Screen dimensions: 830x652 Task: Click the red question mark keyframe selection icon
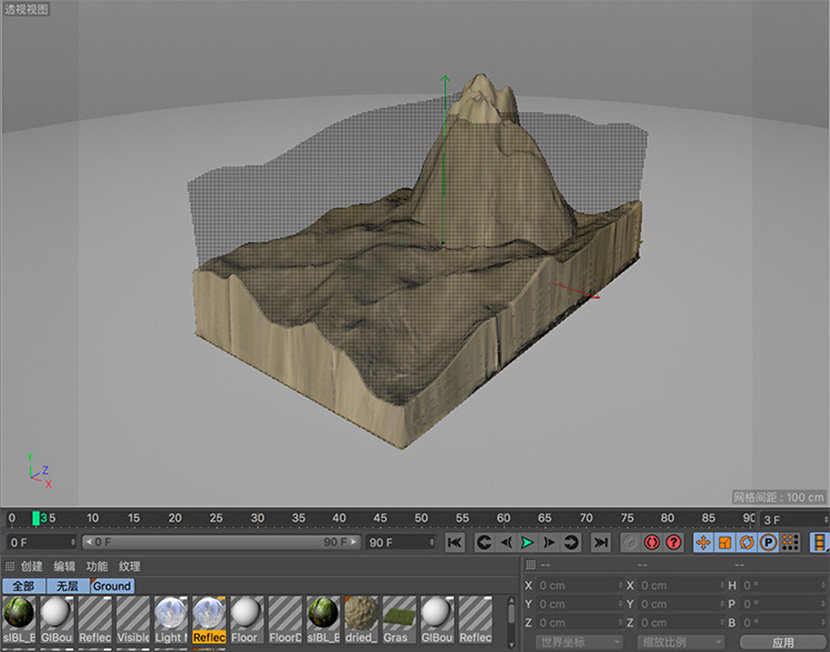674,542
